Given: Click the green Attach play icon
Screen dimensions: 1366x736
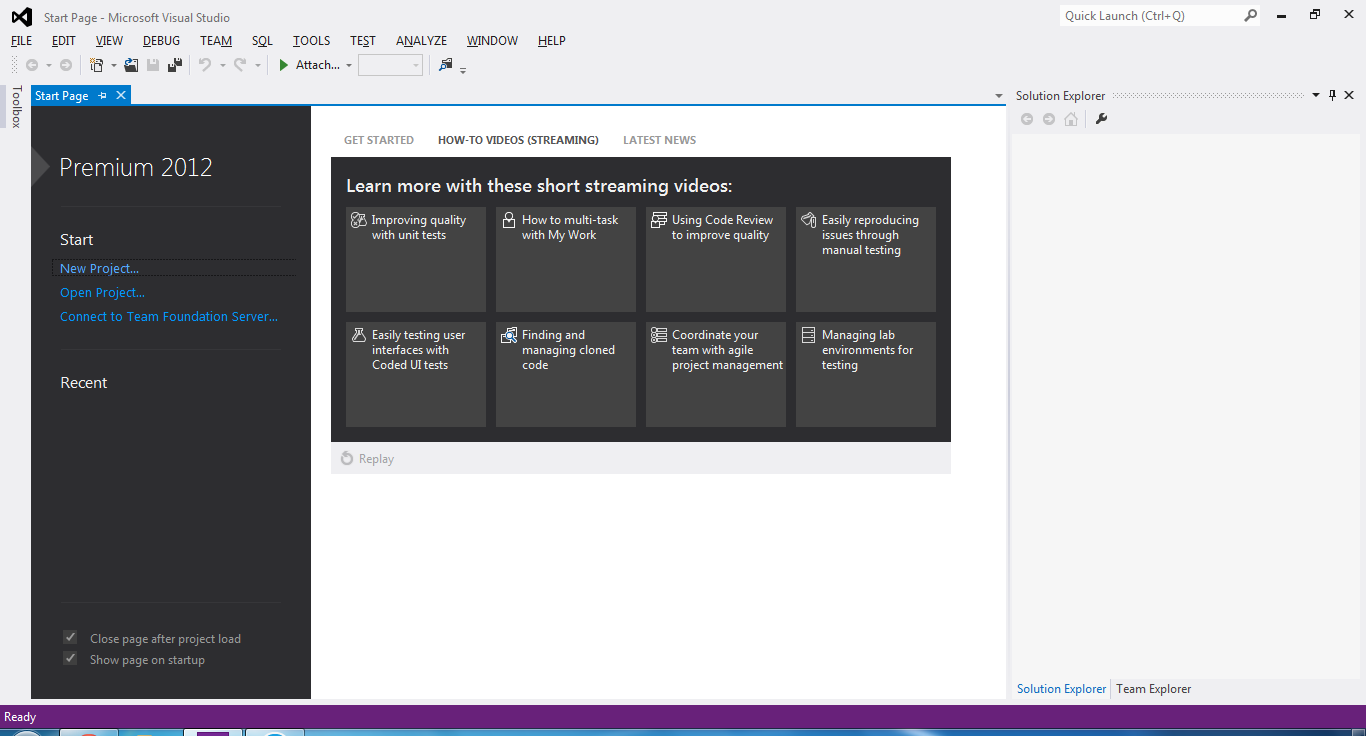Looking at the screenshot, I should [284, 65].
